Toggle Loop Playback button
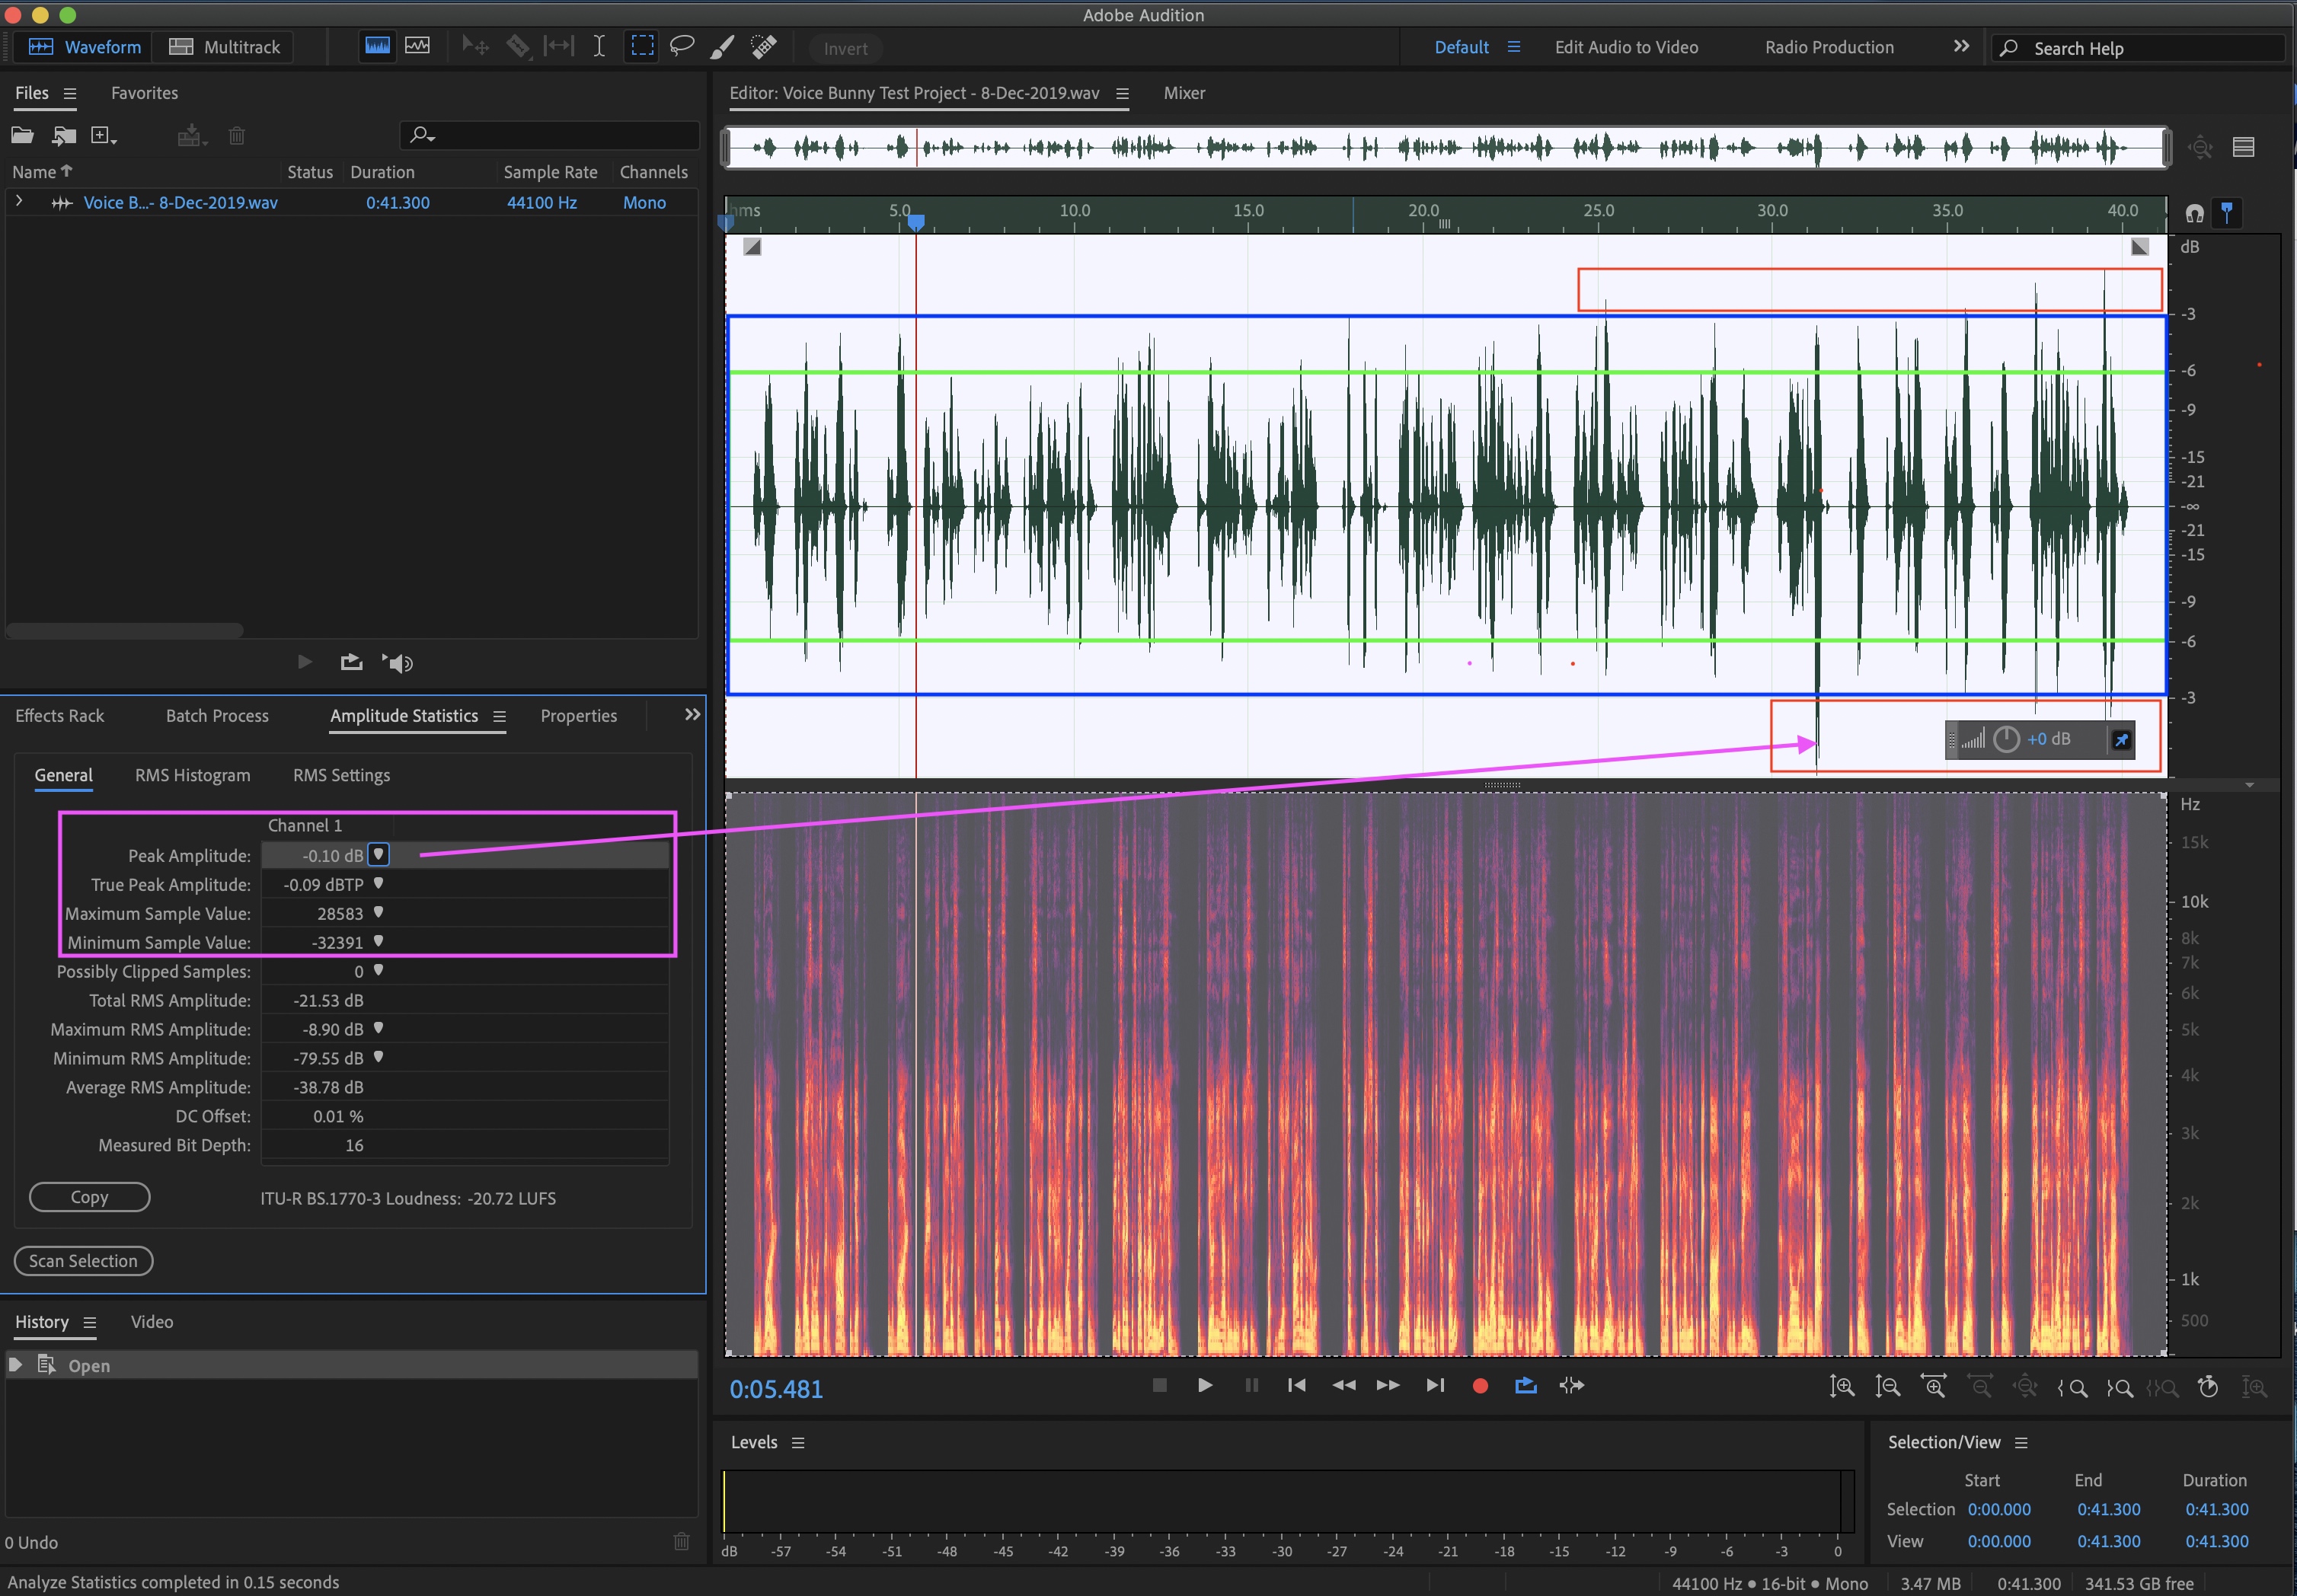 pos(1525,1385)
